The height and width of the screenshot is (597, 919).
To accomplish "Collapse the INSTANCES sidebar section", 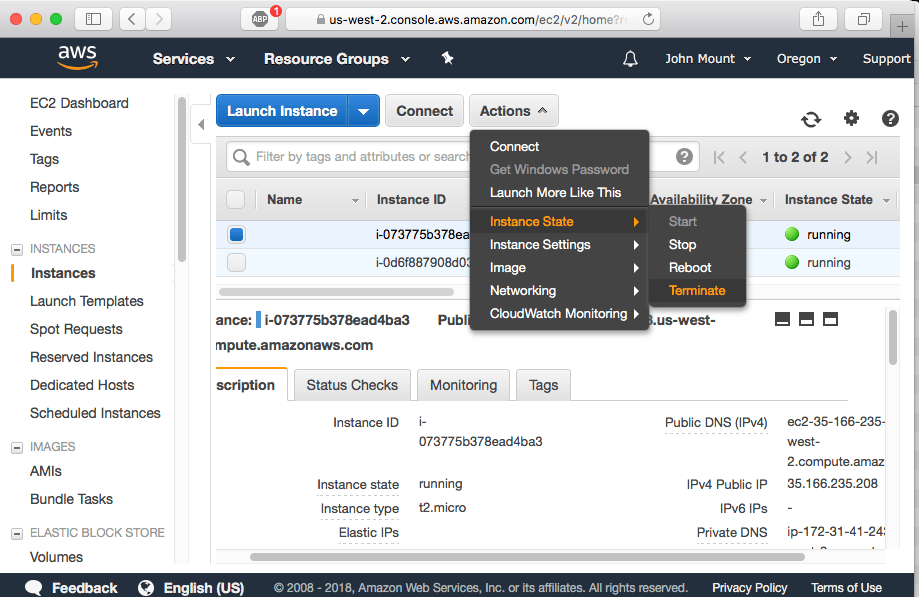I will click(x=17, y=250).
